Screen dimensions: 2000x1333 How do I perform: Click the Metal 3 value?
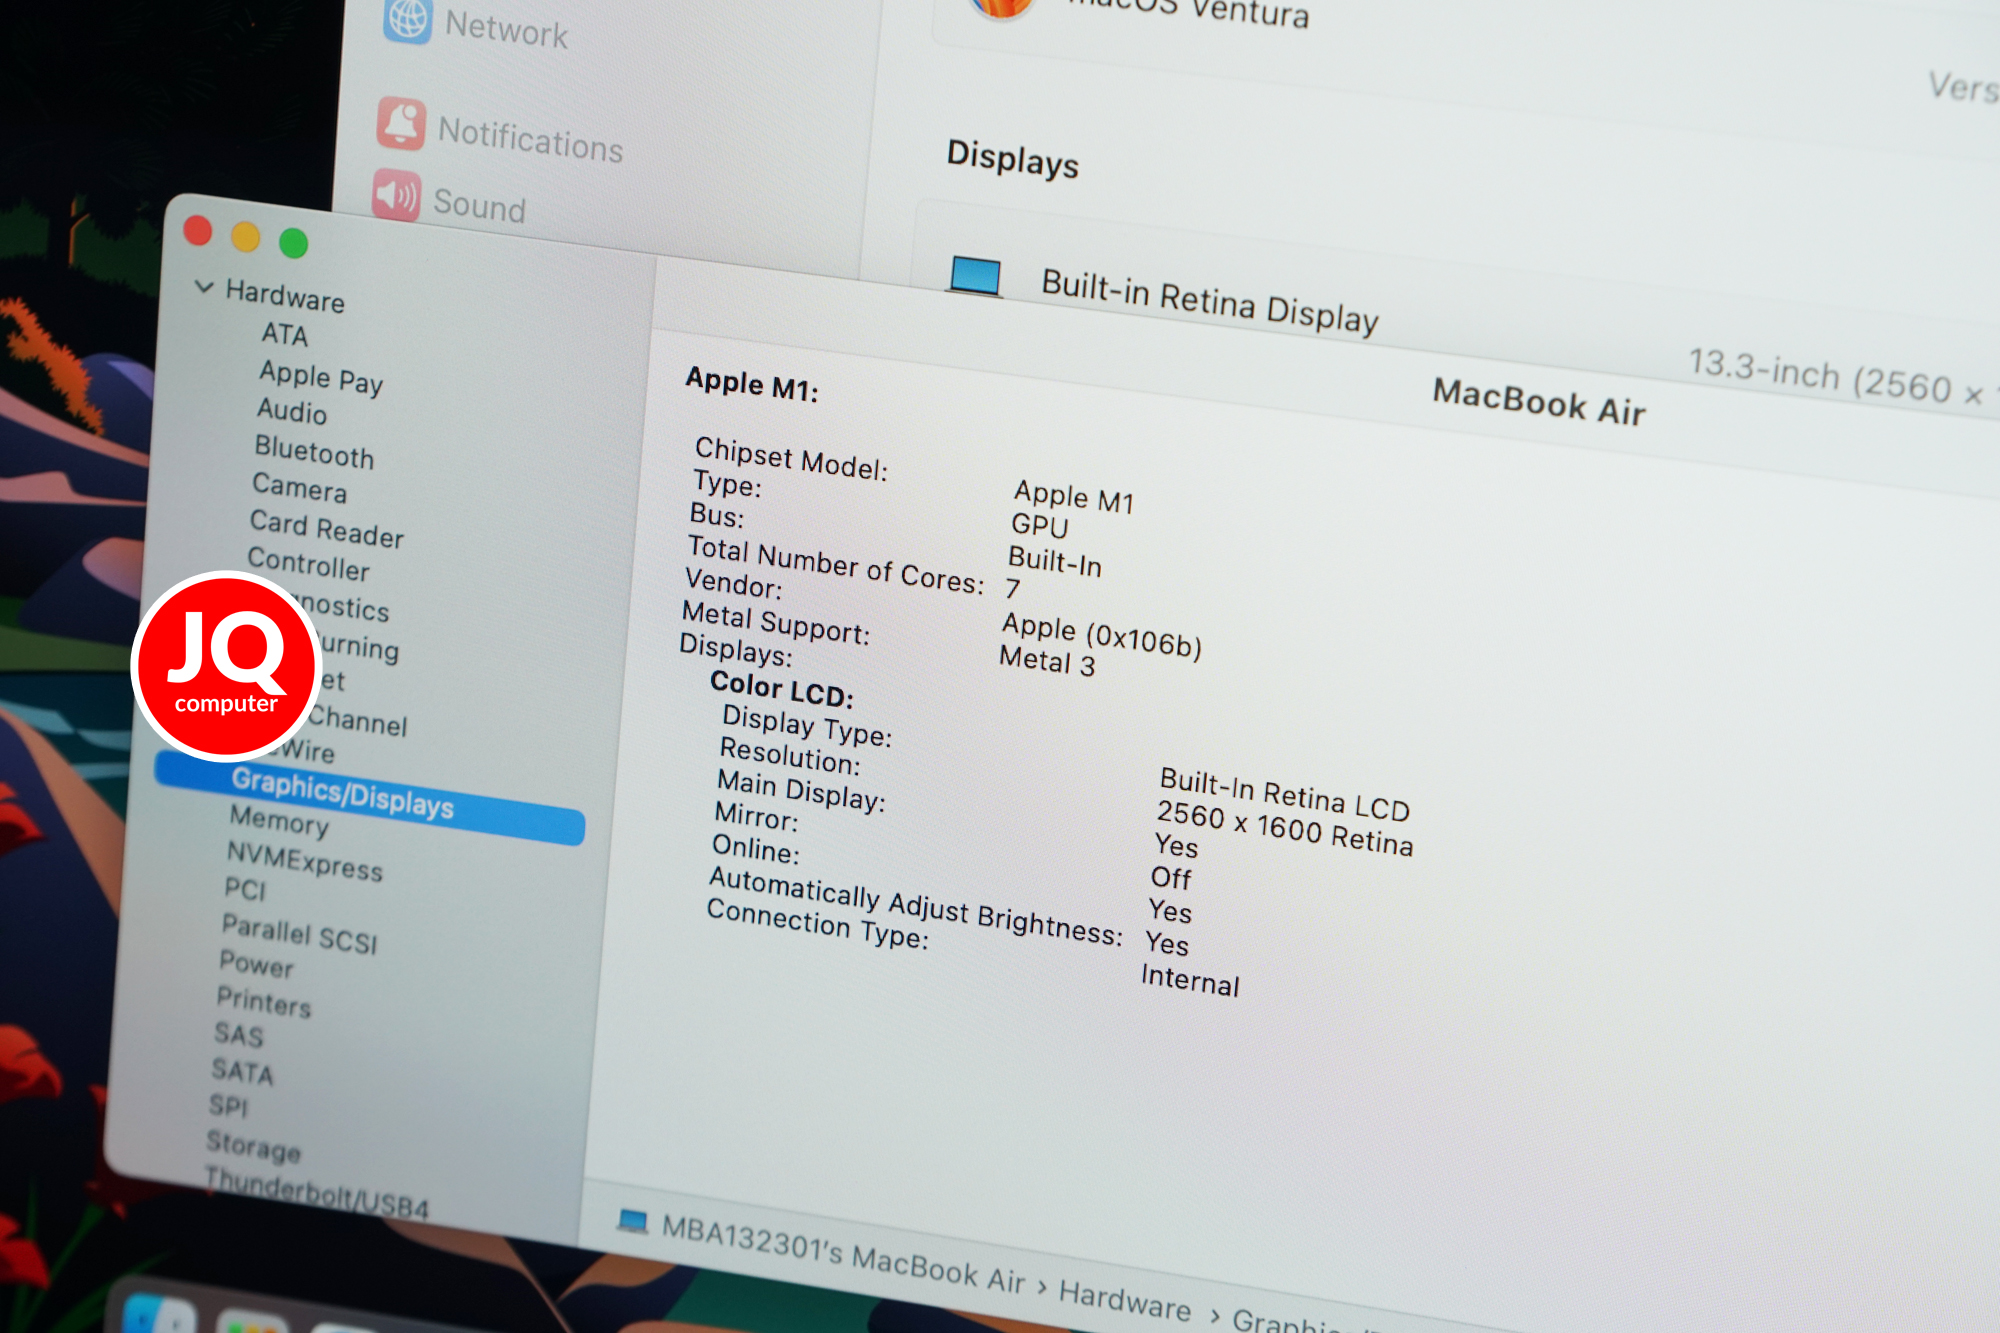[1047, 661]
